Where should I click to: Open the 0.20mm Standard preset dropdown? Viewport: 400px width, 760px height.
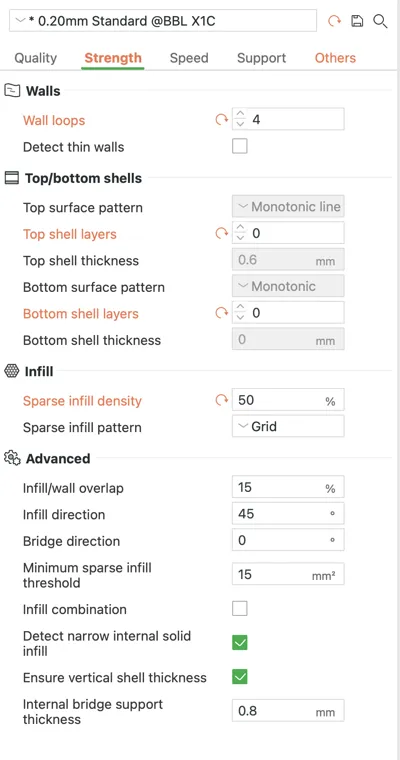click(x=163, y=21)
